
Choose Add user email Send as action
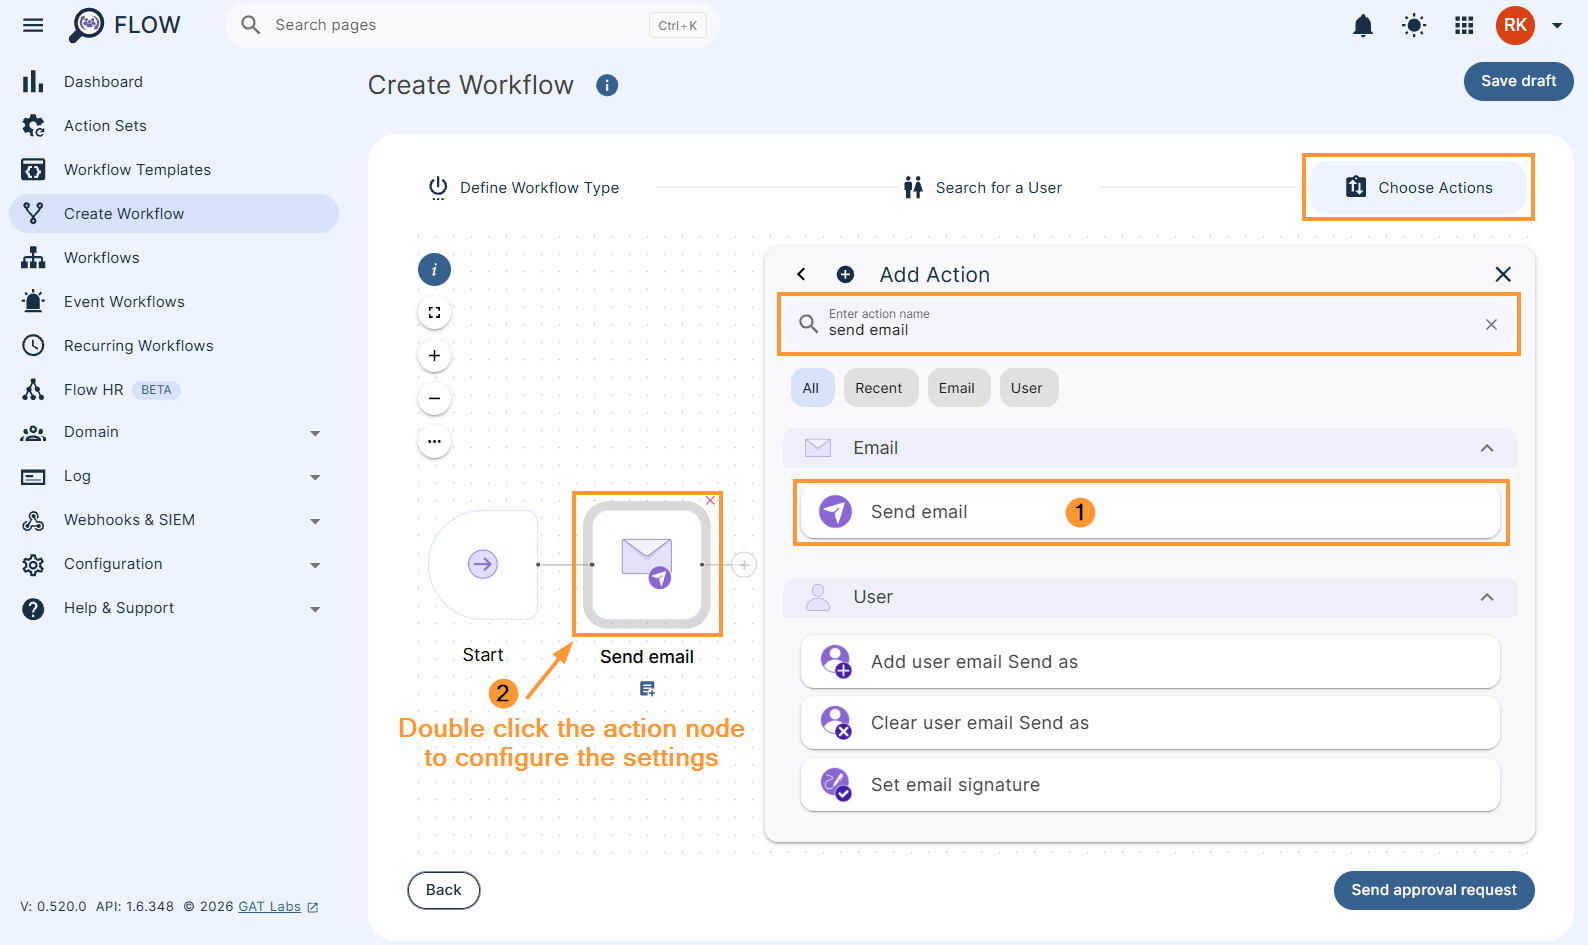(x=1150, y=662)
